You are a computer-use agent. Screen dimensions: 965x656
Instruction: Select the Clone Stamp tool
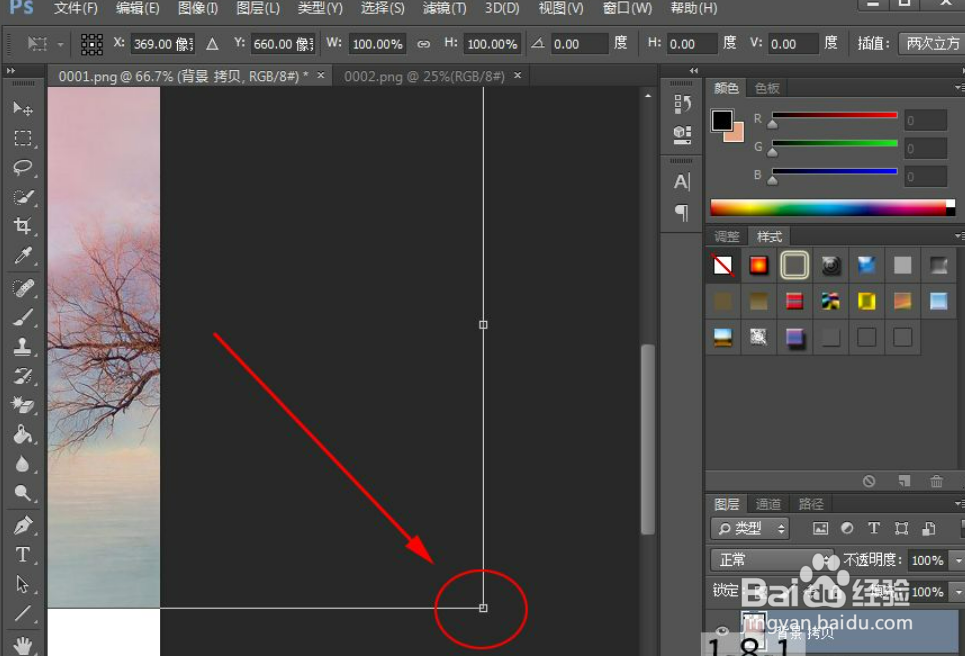23,346
